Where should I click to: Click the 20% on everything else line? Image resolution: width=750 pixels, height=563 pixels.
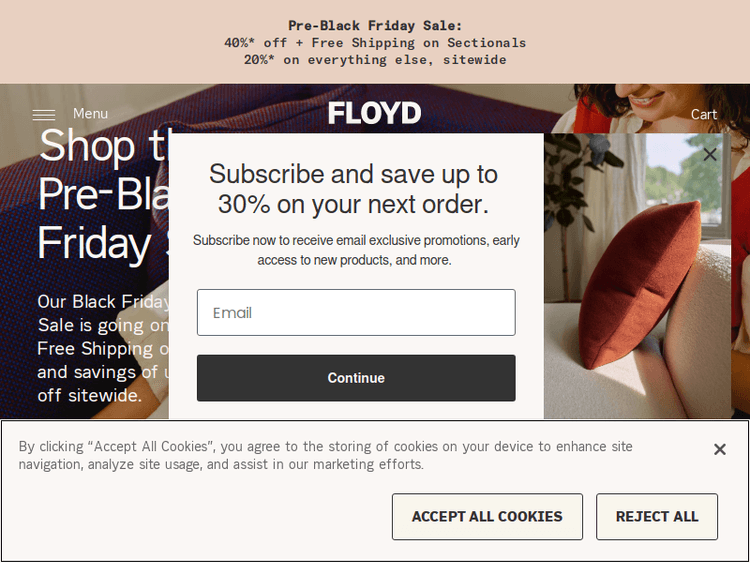pos(375,60)
